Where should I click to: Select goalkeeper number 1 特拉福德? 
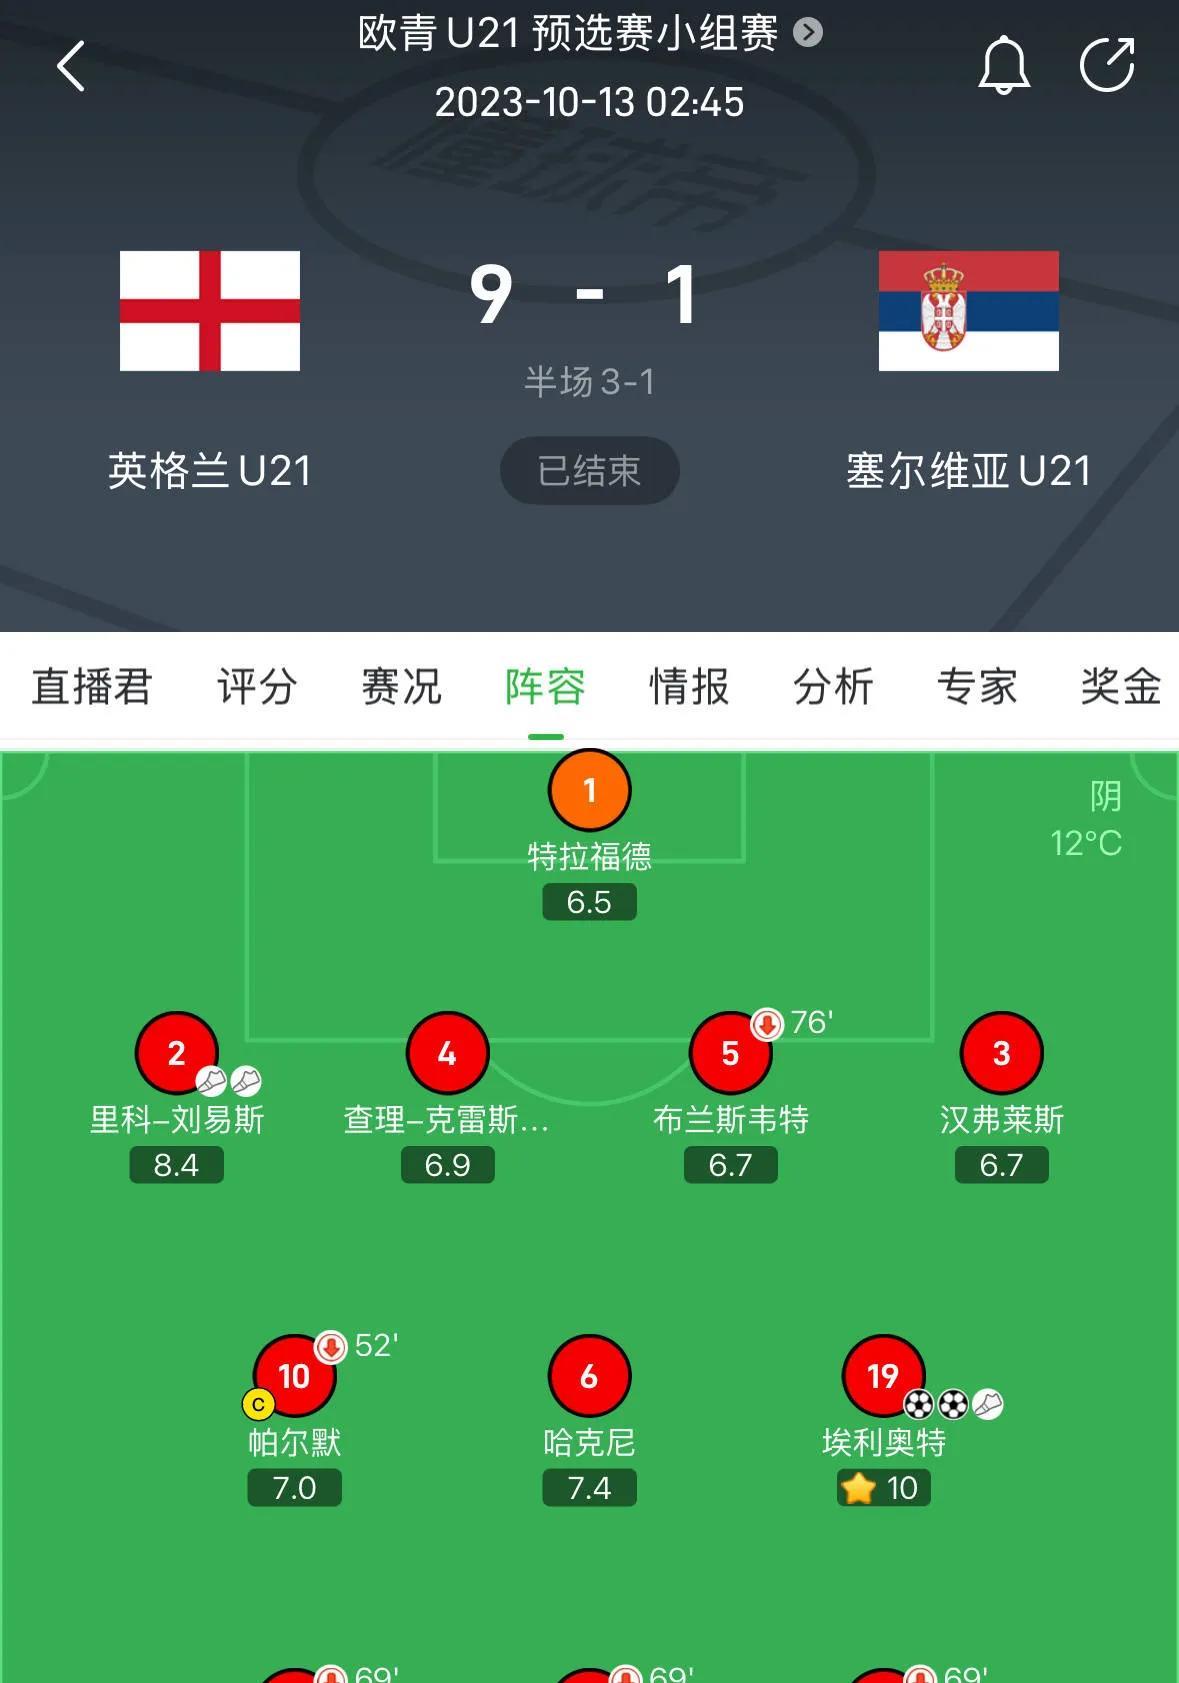pyautogui.click(x=589, y=790)
